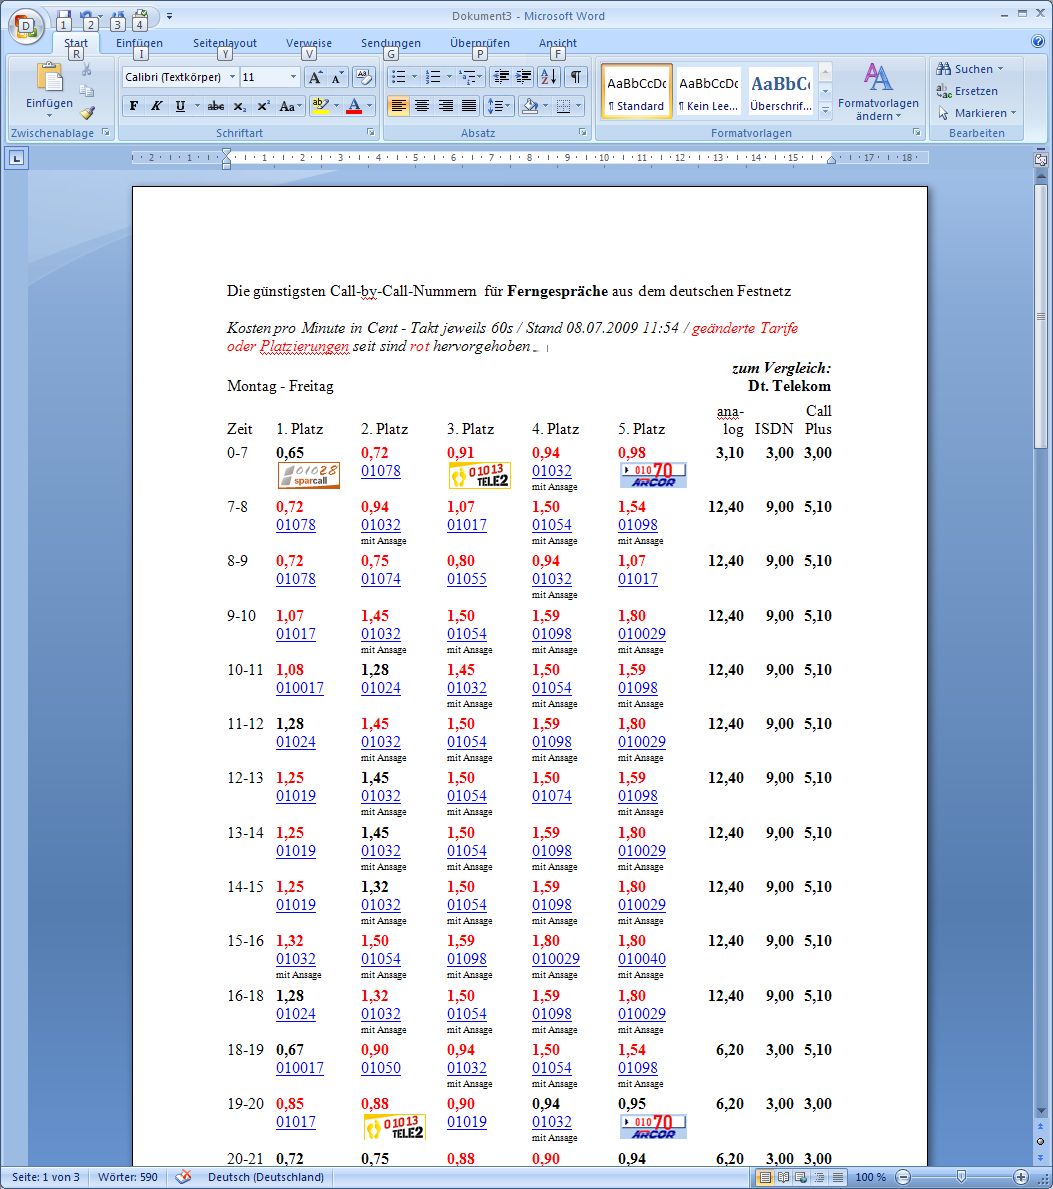This screenshot has height=1189, width=1053.
Task: Toggle bold formatting button
Action: click(x=134, y=106)
